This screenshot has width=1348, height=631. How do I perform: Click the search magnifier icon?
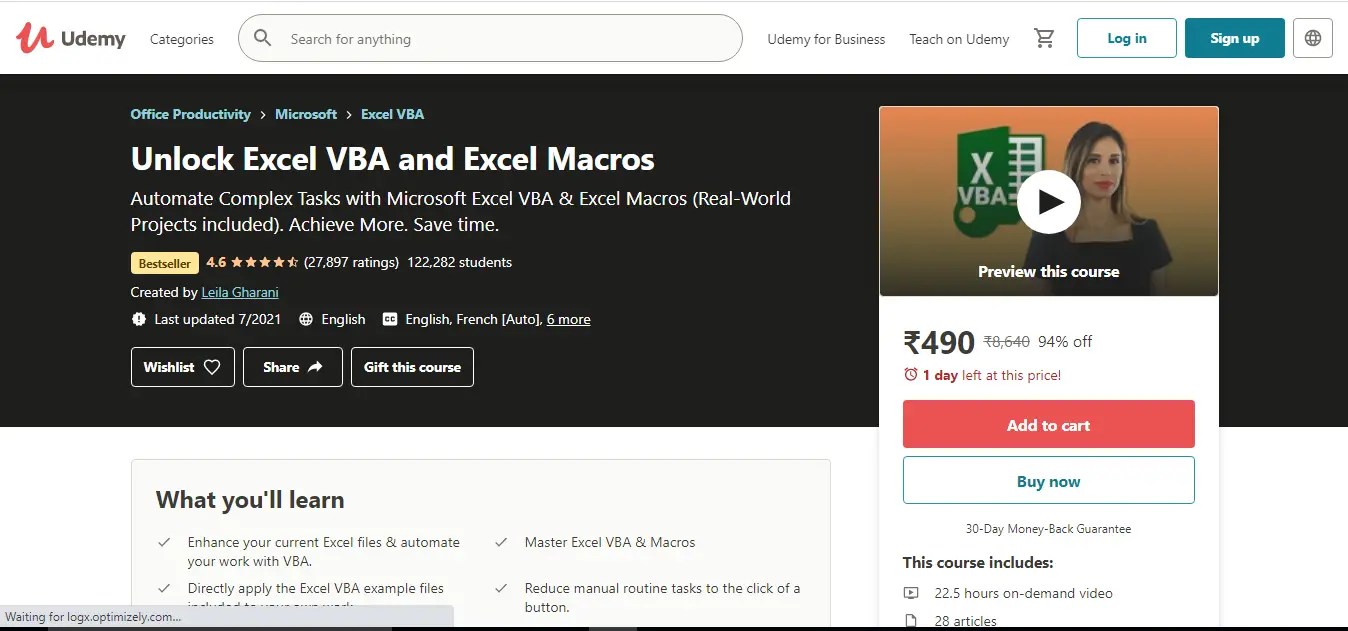[x=262, y=38]
